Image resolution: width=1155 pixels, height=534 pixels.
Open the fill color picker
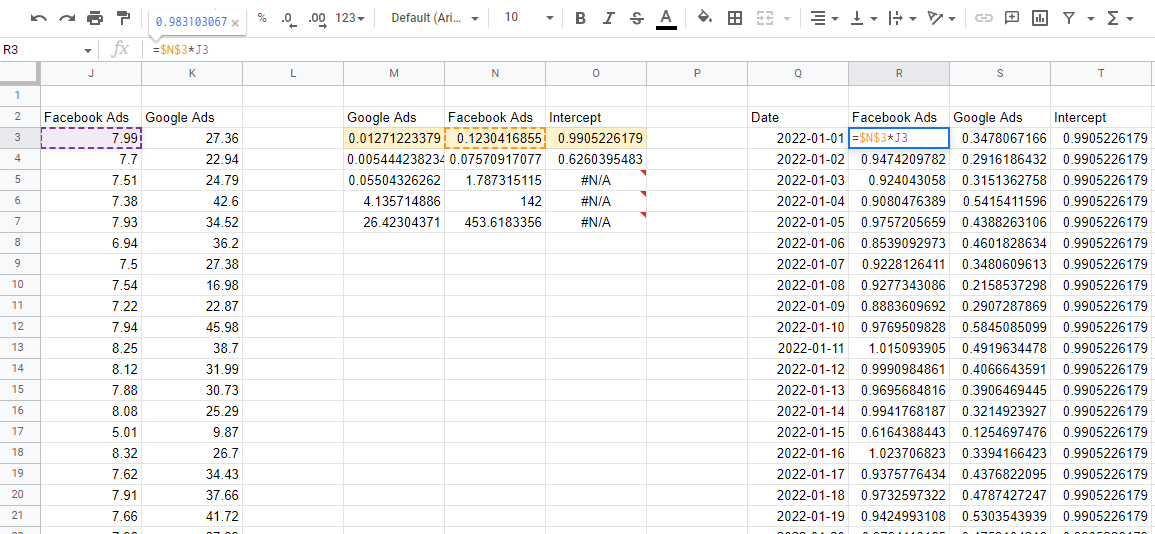tap(705, 18)
